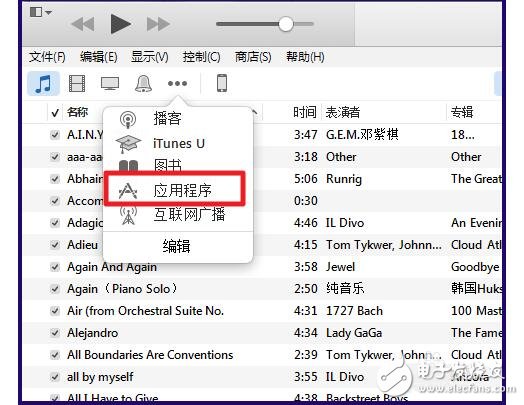Uncheck the all by myself checkbox

click(55, 377)
